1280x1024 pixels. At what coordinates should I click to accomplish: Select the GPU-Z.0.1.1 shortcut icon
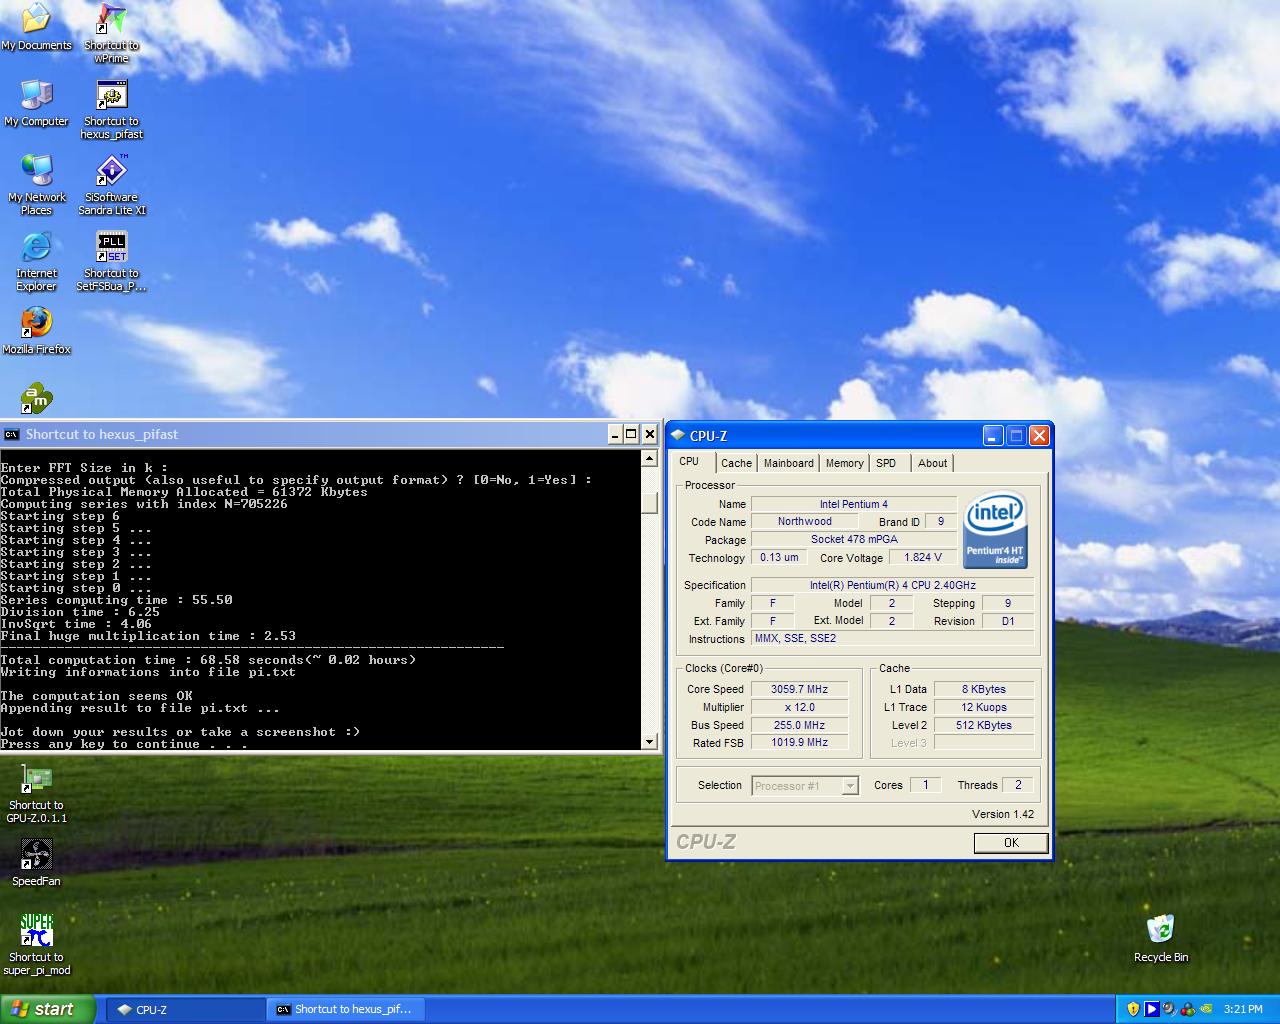click(36, 793)
